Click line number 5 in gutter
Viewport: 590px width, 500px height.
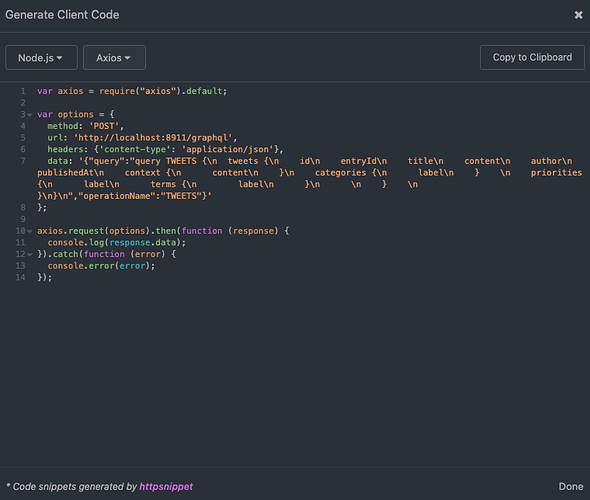pyautogui.click(x=23, y=138)
